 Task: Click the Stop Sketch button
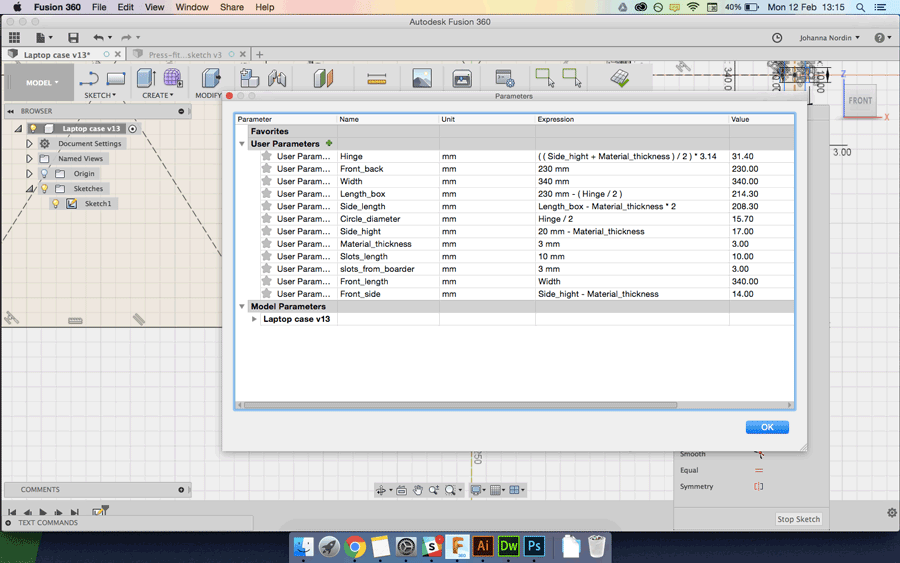798,519
